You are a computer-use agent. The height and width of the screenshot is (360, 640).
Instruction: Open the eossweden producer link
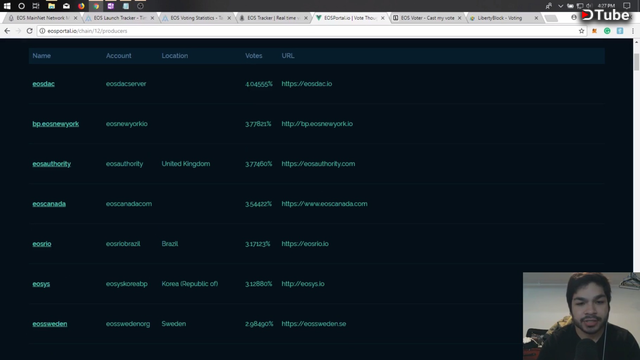pyautogui.click(x=50, y=324)
